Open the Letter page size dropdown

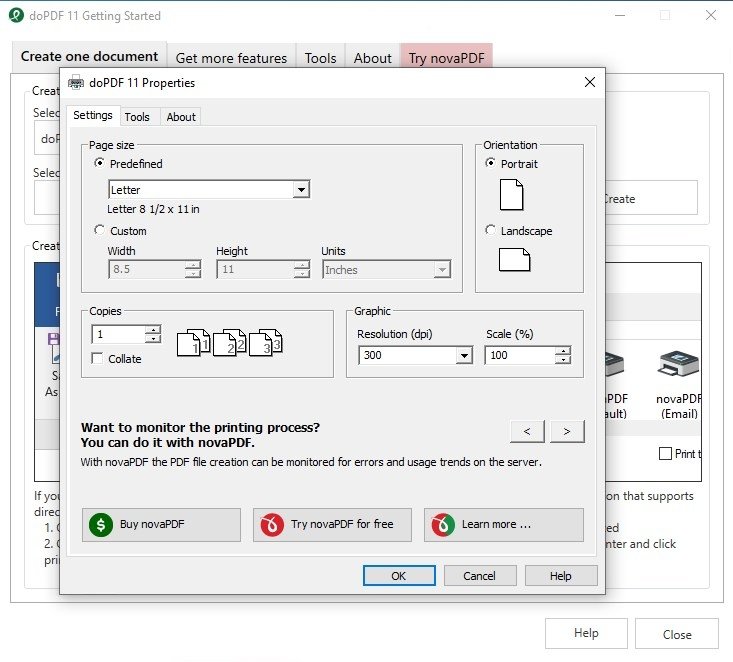302,190
